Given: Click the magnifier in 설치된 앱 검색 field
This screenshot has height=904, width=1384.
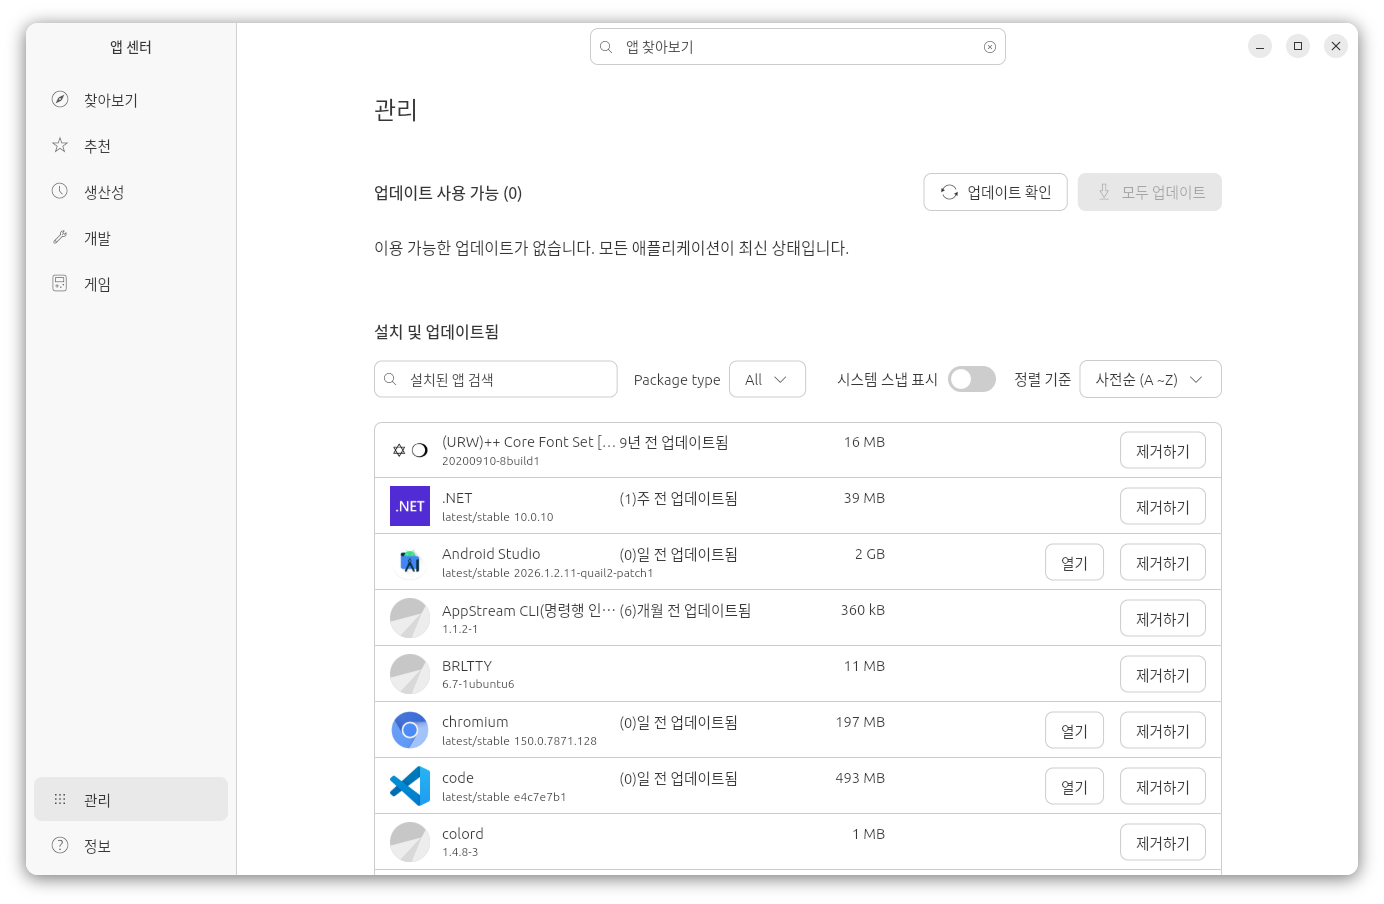Looking at the screenshot, I should [x=390, y=379].
